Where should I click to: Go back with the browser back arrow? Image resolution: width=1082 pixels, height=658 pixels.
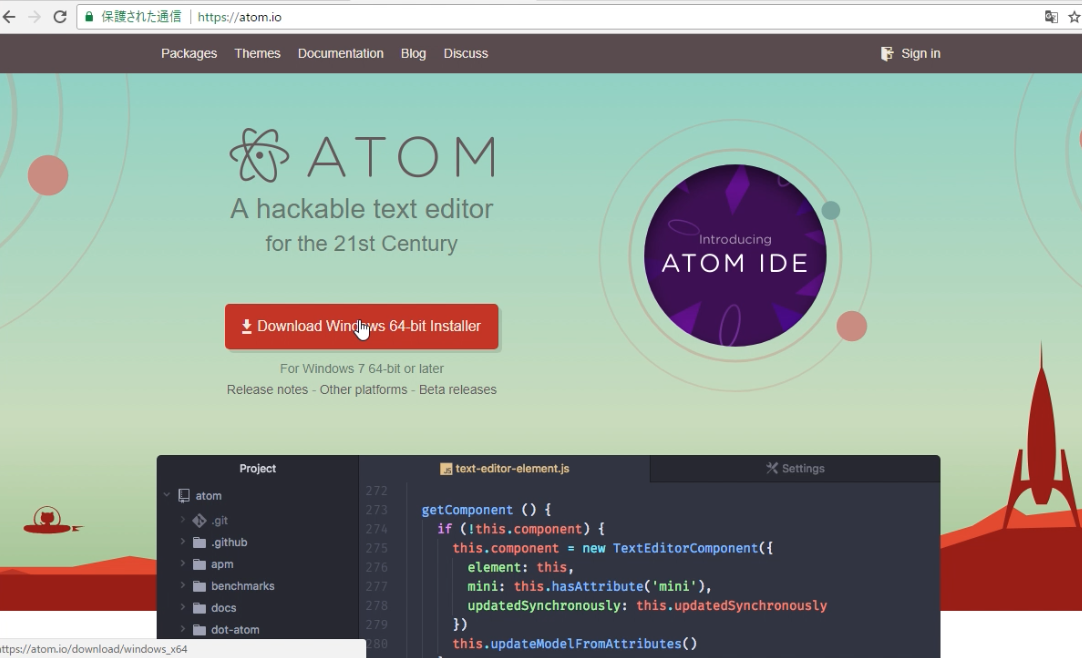[9, 17]
